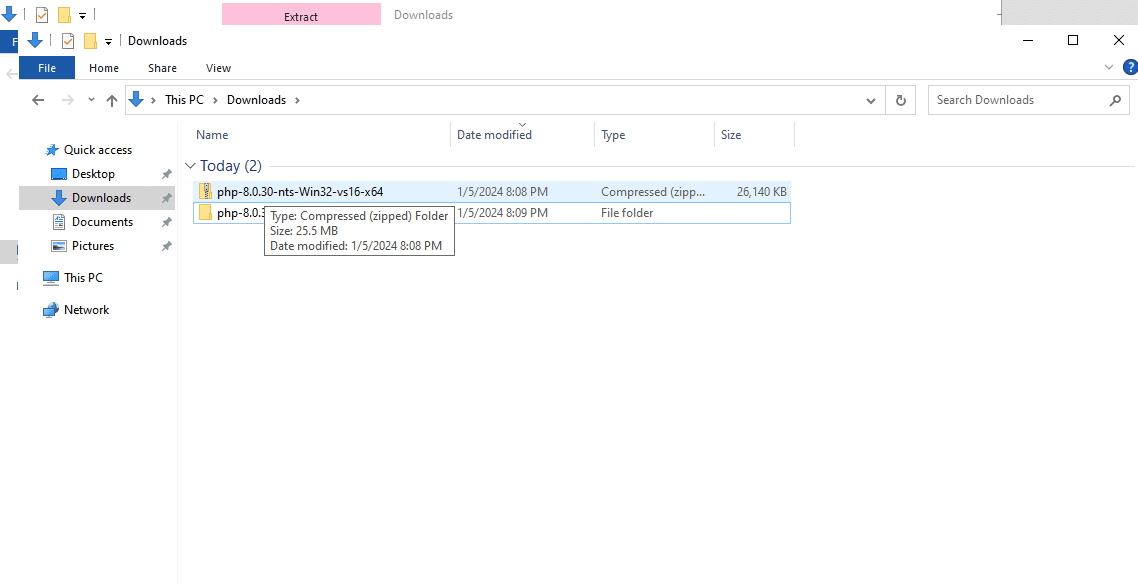The width and height of the screenshot is (1138, 584).
Task: Click the magnifier icon in the search box
Action: click(1115, 100)
